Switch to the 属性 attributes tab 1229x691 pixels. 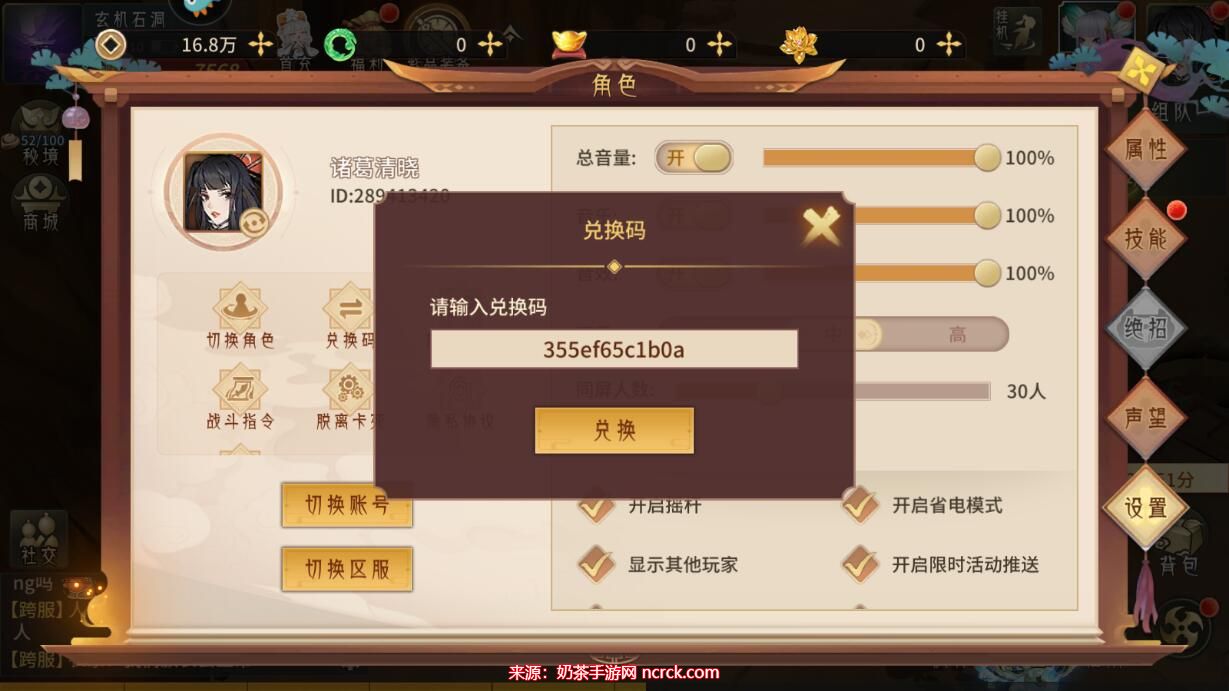click(1145, 149)
